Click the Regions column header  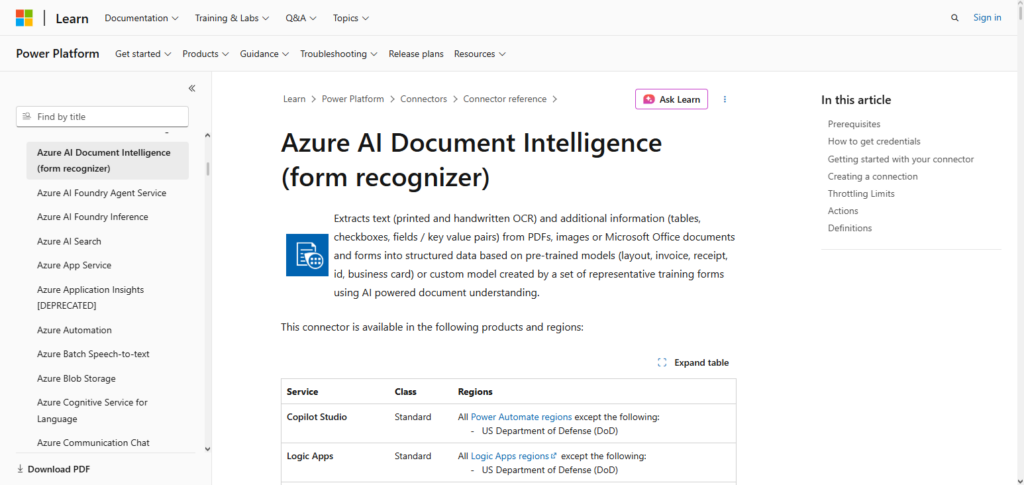(475, 392)
